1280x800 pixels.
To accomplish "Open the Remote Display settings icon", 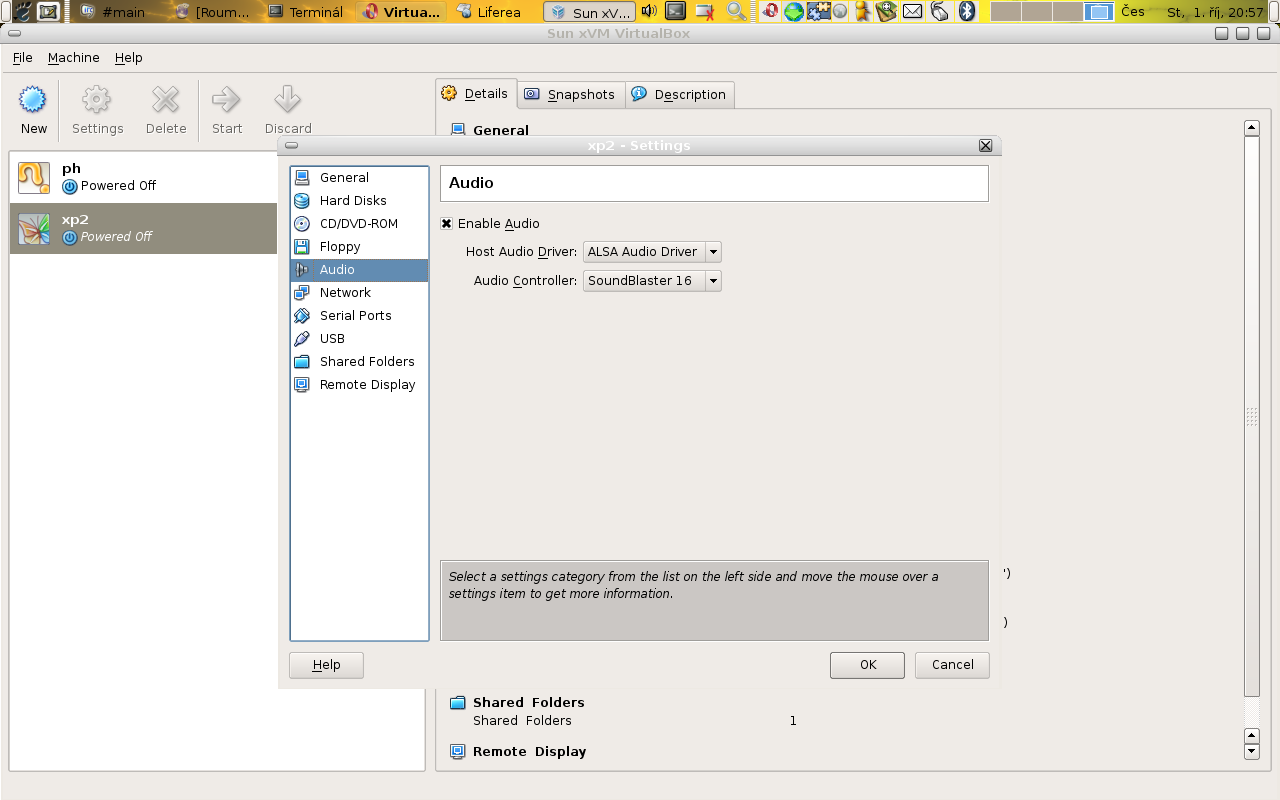I will (x=302, y=385).
